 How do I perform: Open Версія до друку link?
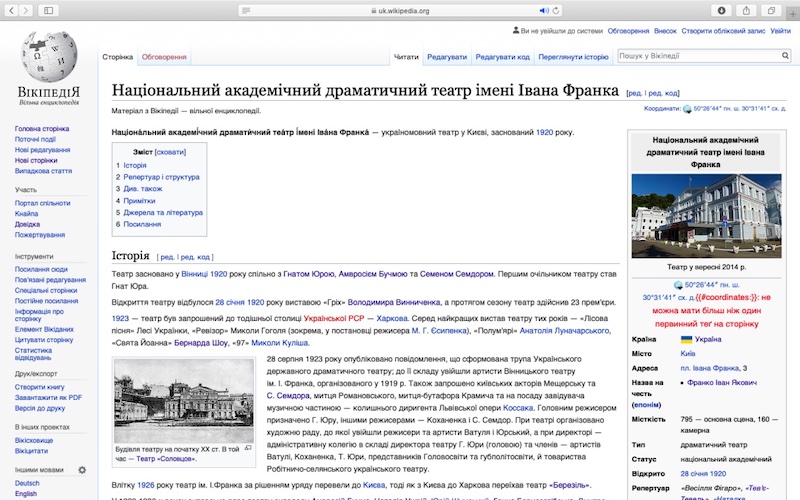click(40, 408)
